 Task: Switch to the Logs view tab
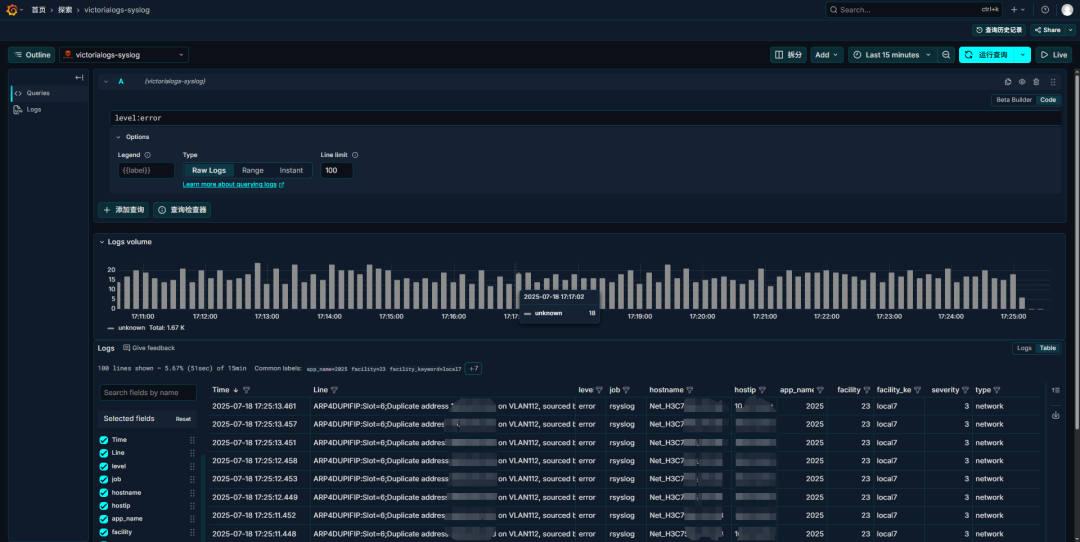pos(1024,348)
